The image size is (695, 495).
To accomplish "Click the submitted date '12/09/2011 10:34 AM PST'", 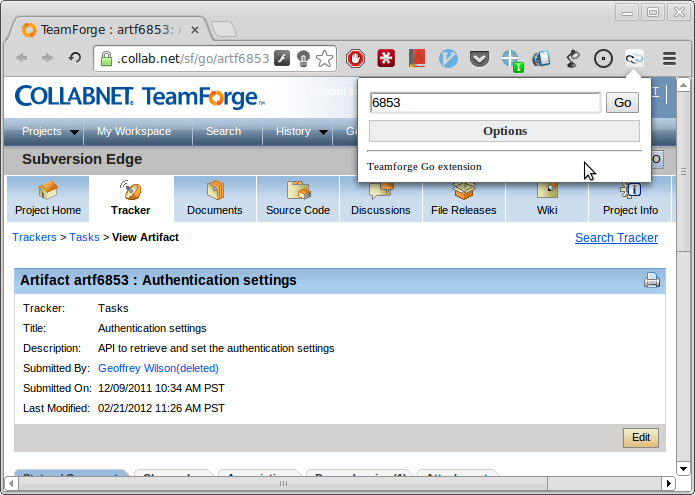I will click(x=161, y=388).
